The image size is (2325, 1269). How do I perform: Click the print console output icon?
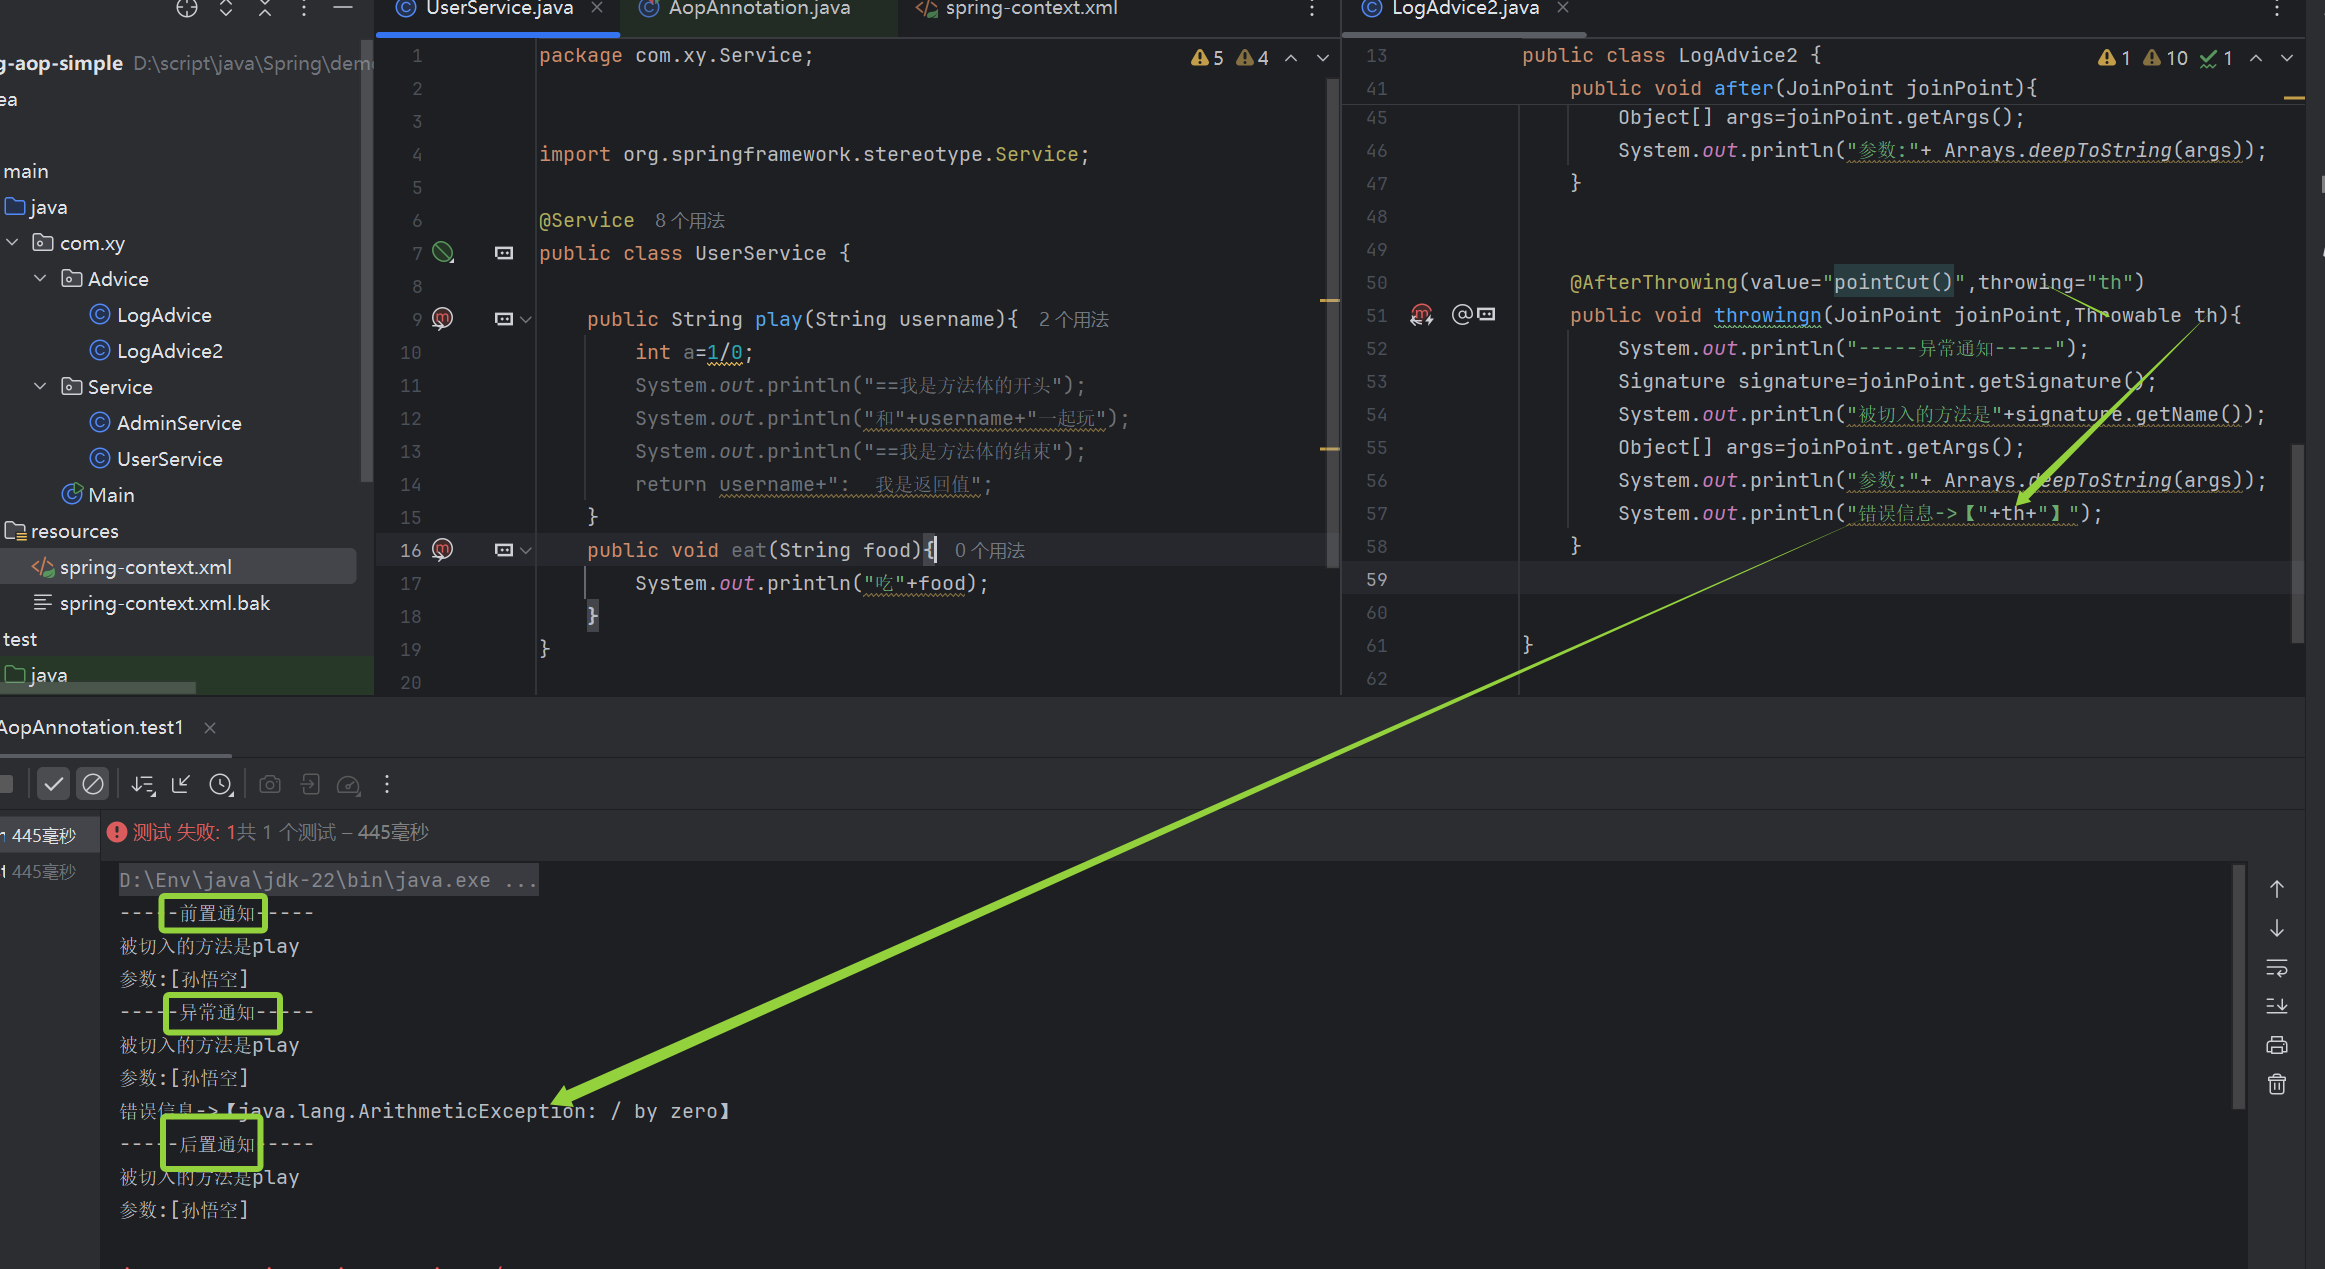coord(2277,1046)
